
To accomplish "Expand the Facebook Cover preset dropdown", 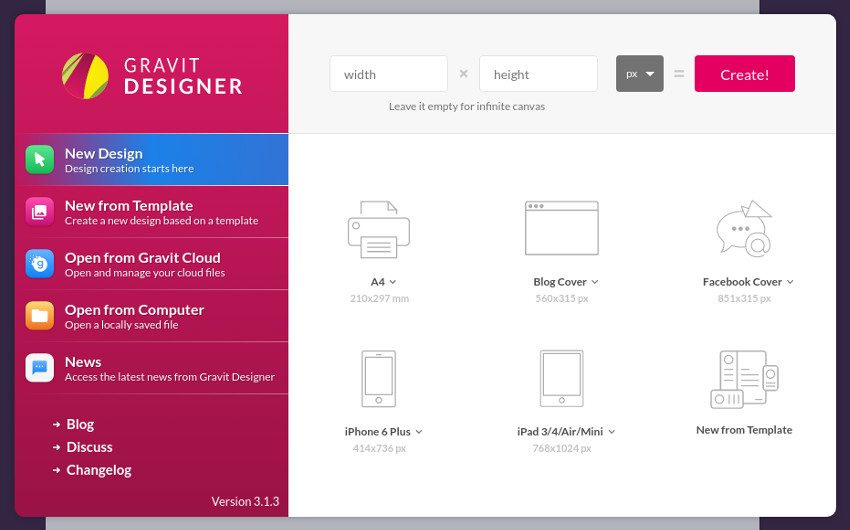I will [x=790, y=282].
